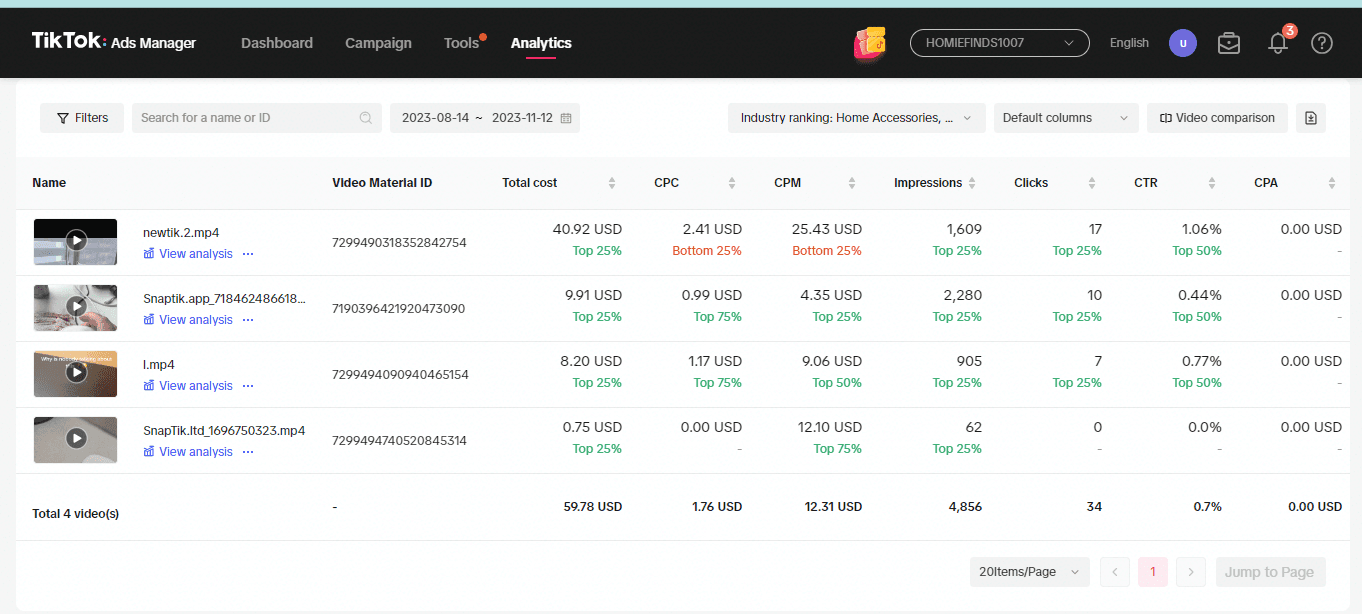Click the search magnifier icon
The height and width of the screenshot is (614, 1362).
(366, 118)
